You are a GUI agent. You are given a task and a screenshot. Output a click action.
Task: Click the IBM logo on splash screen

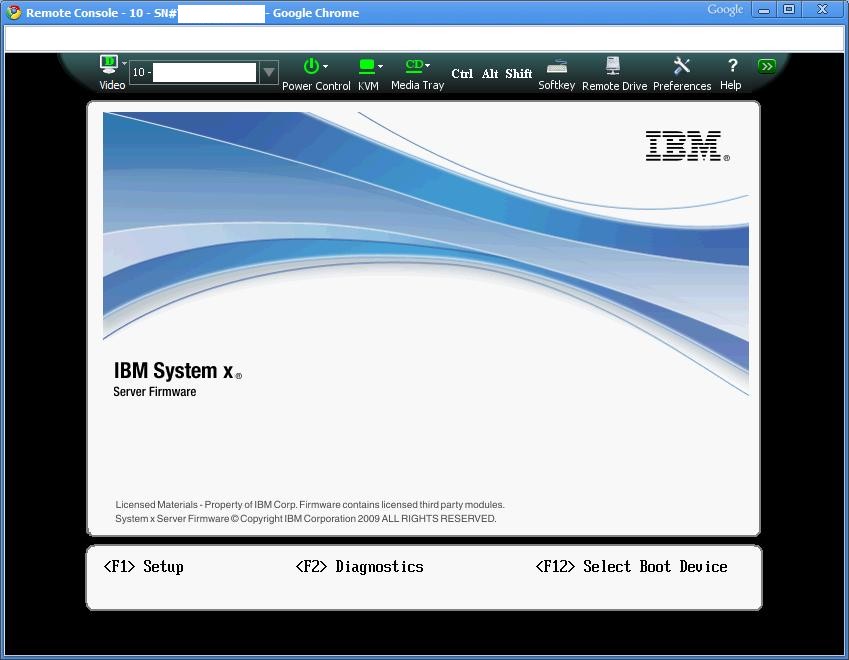pyautogui.click(x=686, y=146)
